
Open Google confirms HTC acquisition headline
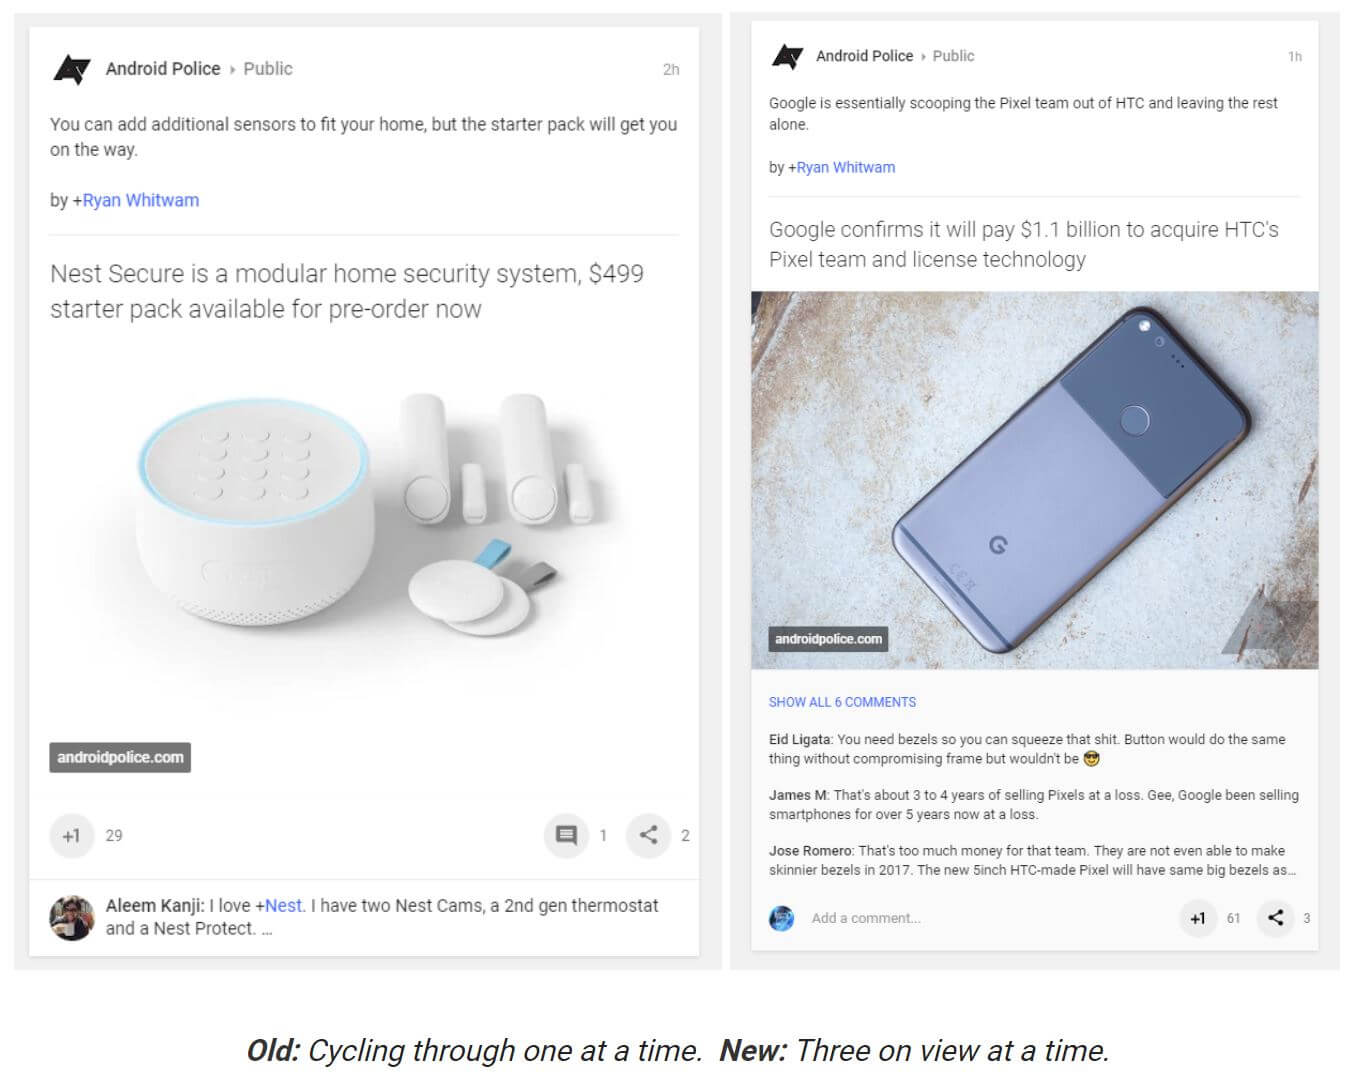point(1024,244)
